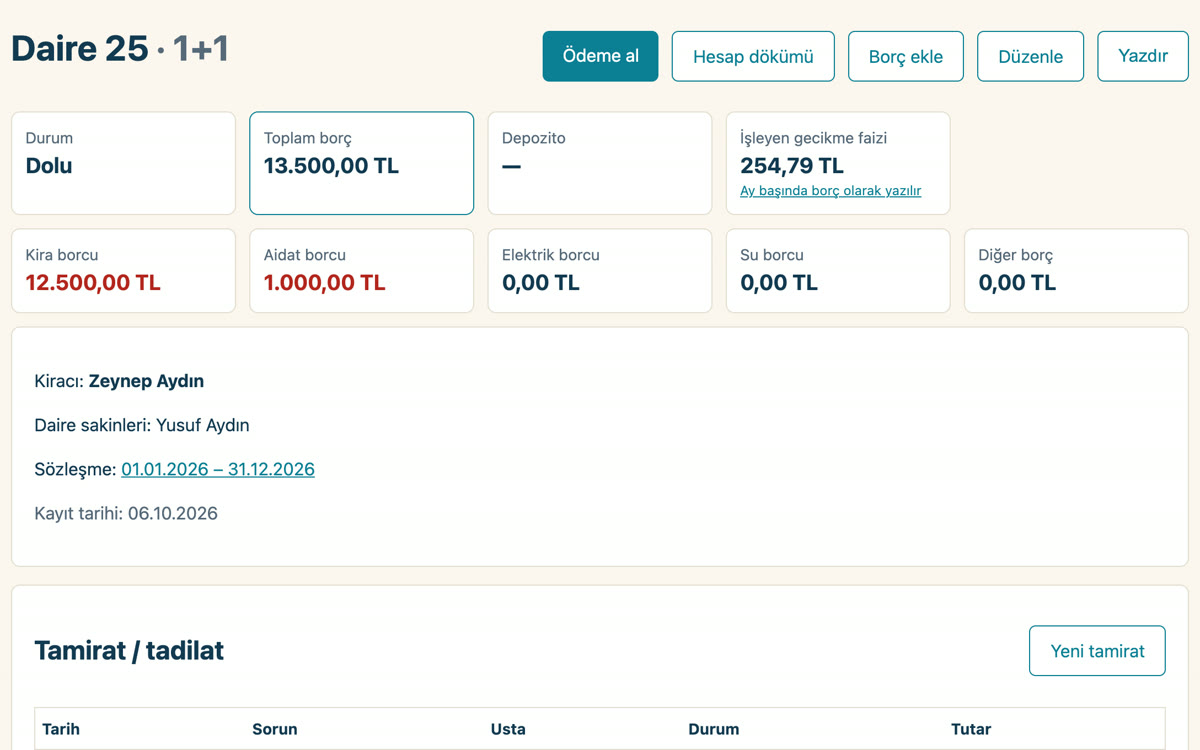Viewport: 1200px width, 750px height.
Task: Click the tenant name Zeynep Aydın
Action: (146, 381)
